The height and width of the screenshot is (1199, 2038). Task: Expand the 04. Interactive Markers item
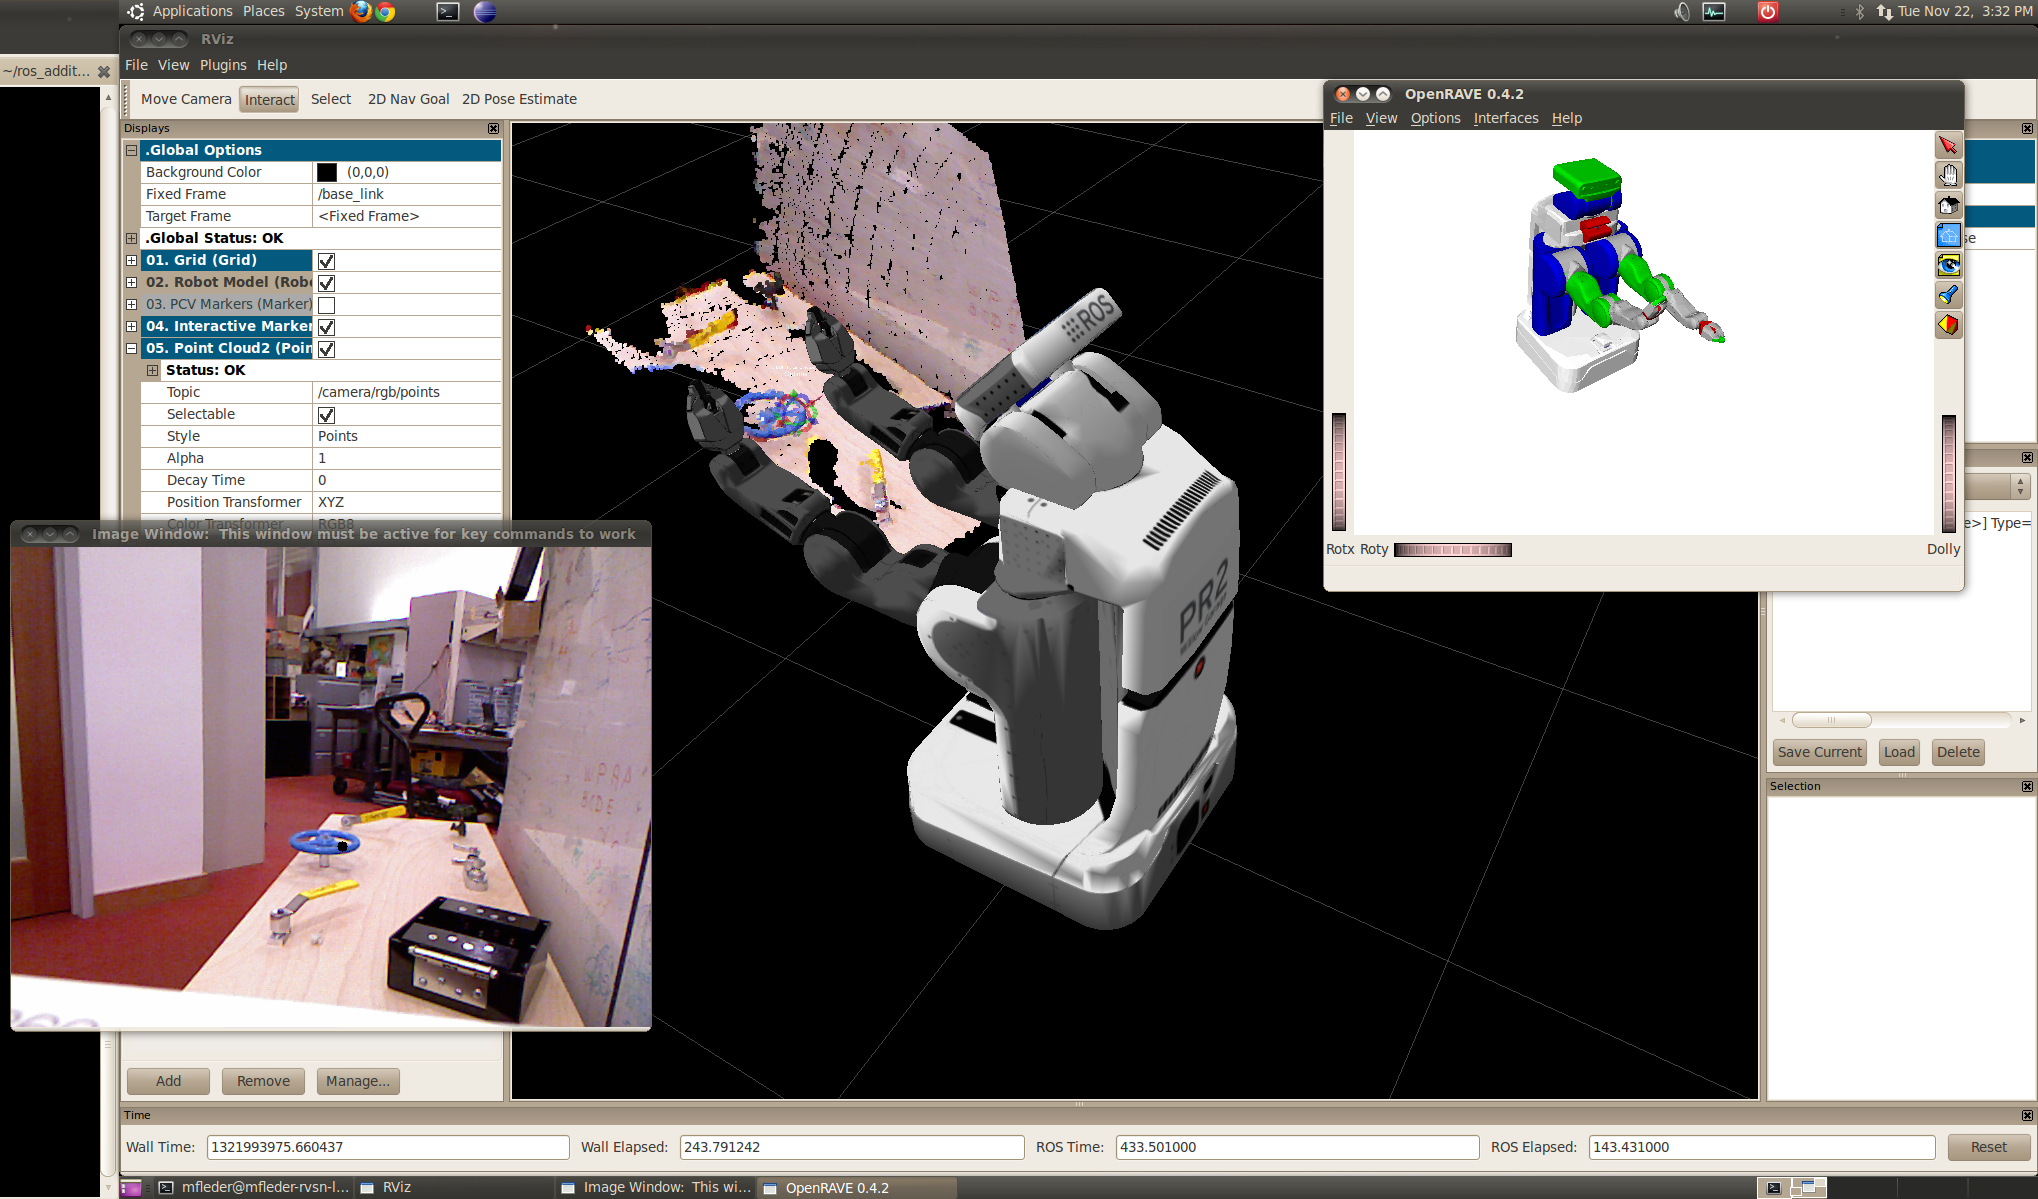pos(131,326)
